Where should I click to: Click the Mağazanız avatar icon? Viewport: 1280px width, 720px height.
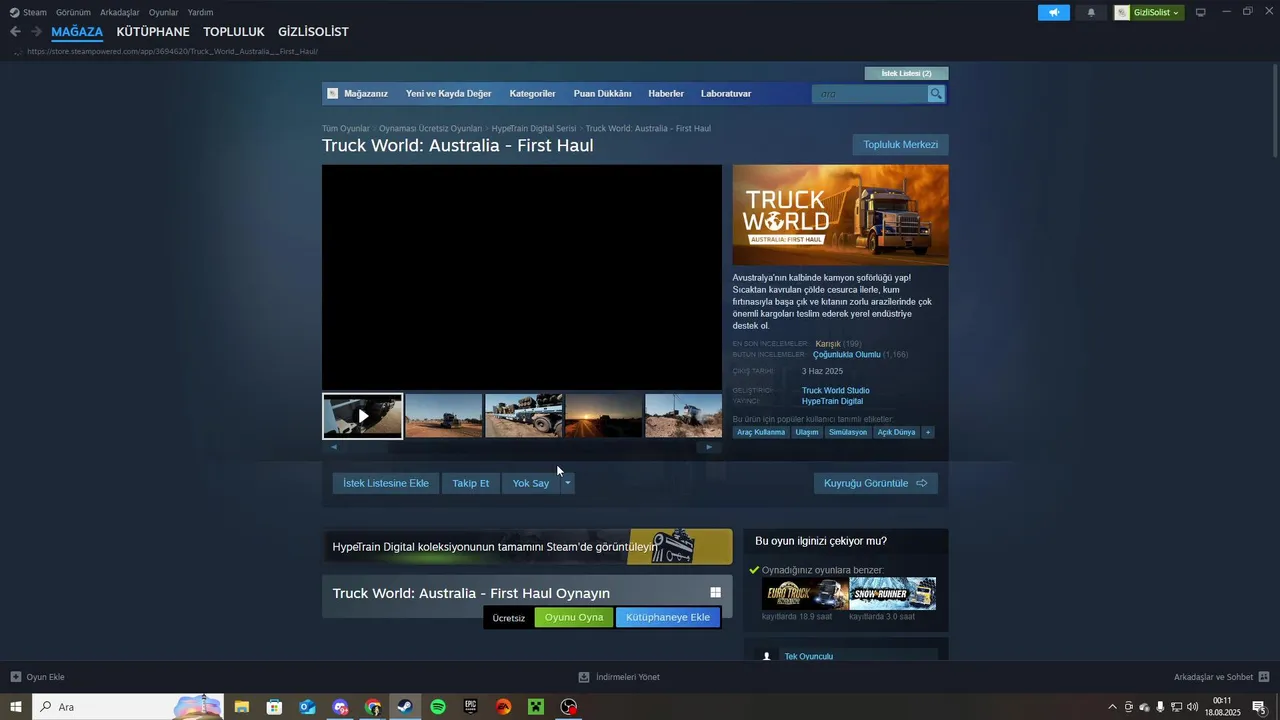pyautogui.click(x=333, y=94)
